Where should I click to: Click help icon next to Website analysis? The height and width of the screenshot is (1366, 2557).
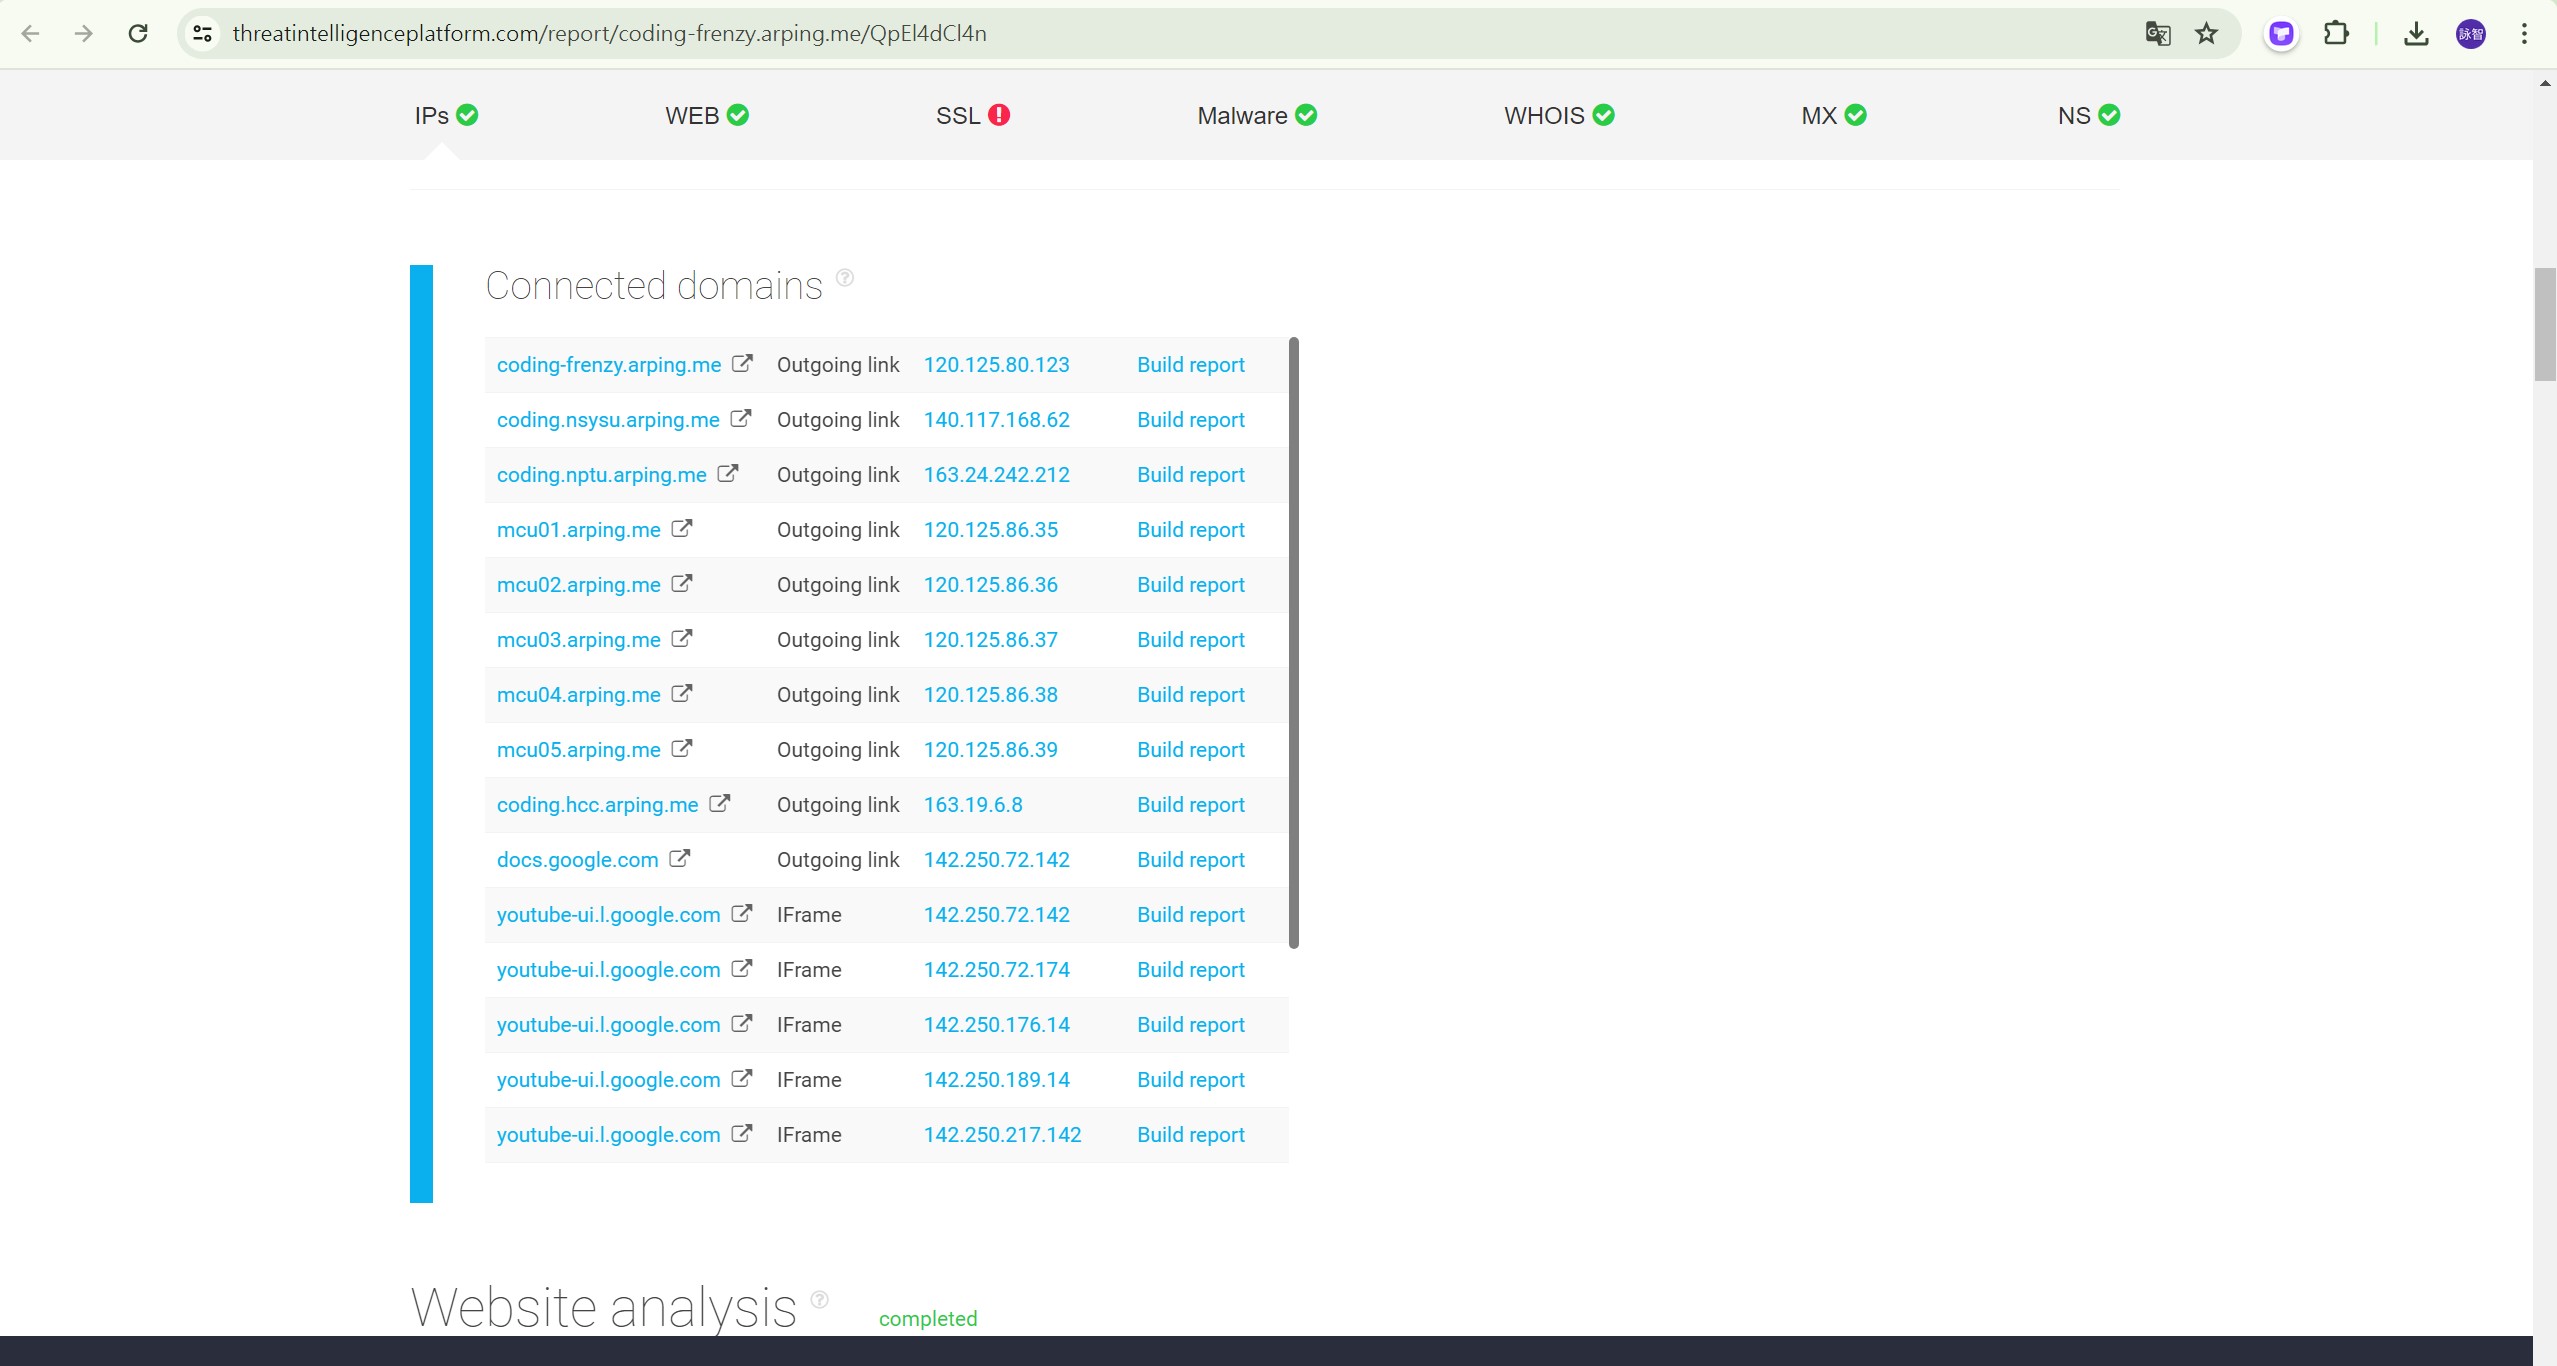820,1299
